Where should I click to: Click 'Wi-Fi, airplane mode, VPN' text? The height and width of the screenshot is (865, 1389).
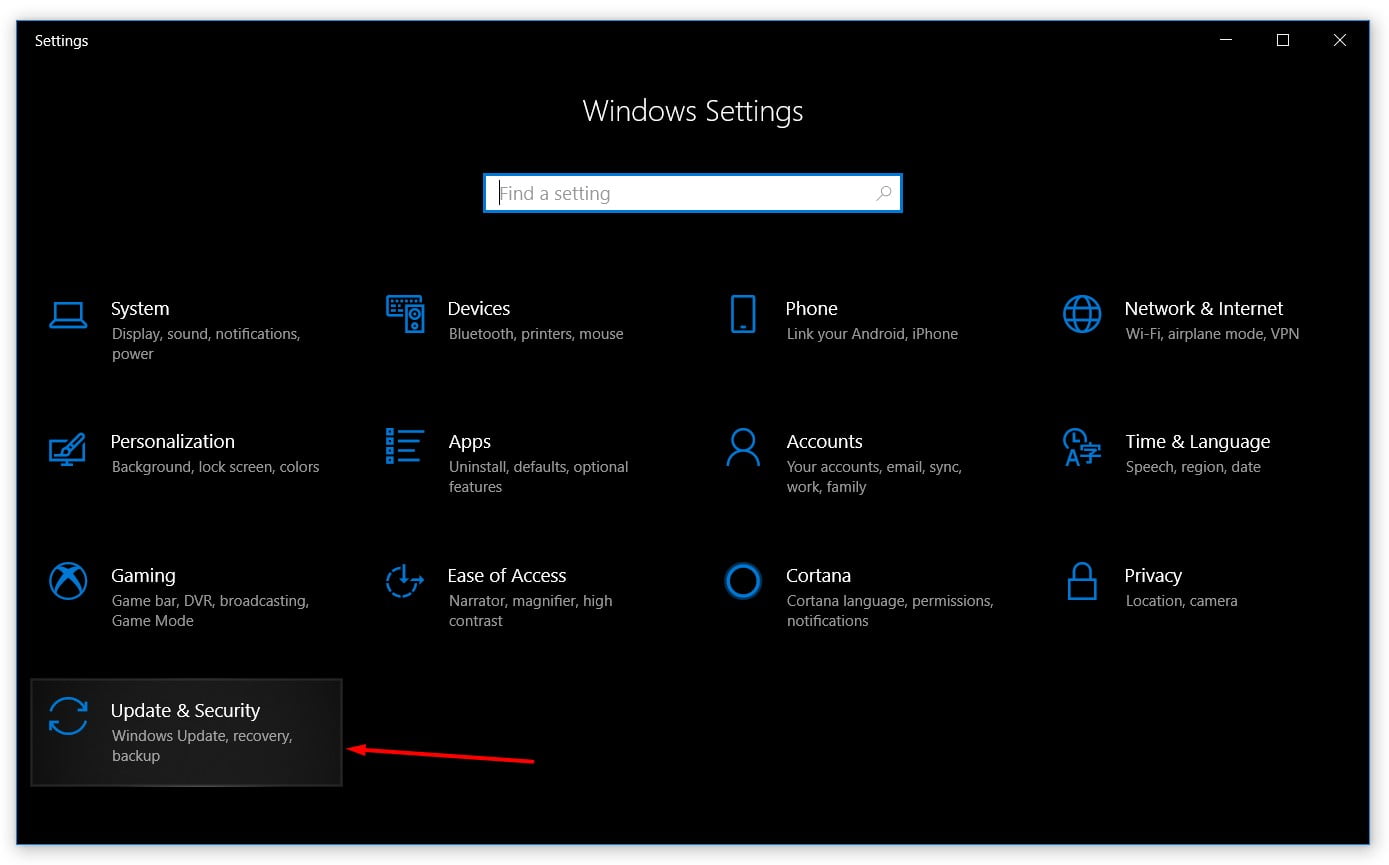pyautogui.click(x=1213, y=334)
